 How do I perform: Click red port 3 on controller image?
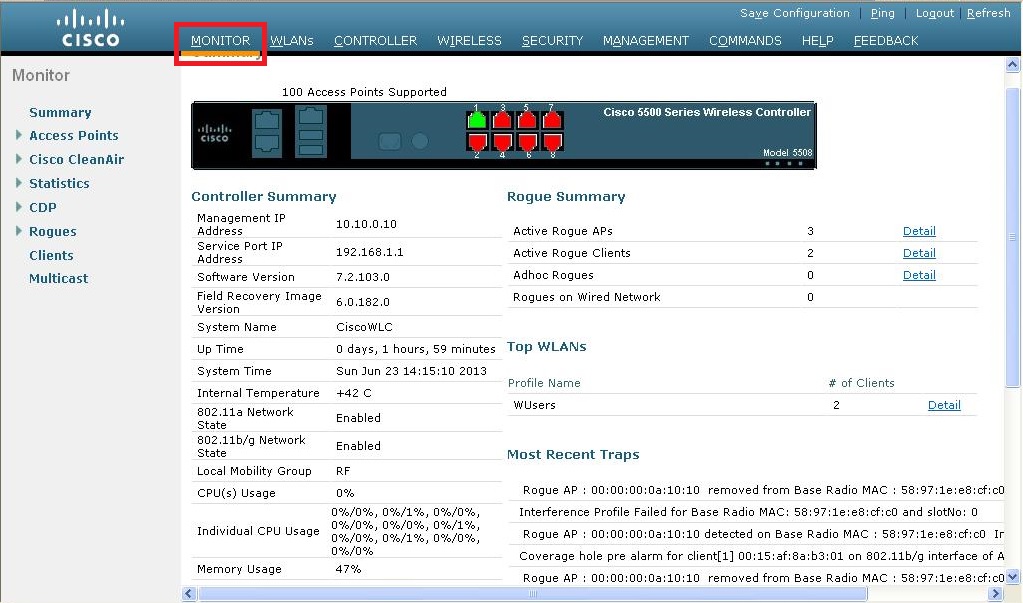click(x=502, y=119)
